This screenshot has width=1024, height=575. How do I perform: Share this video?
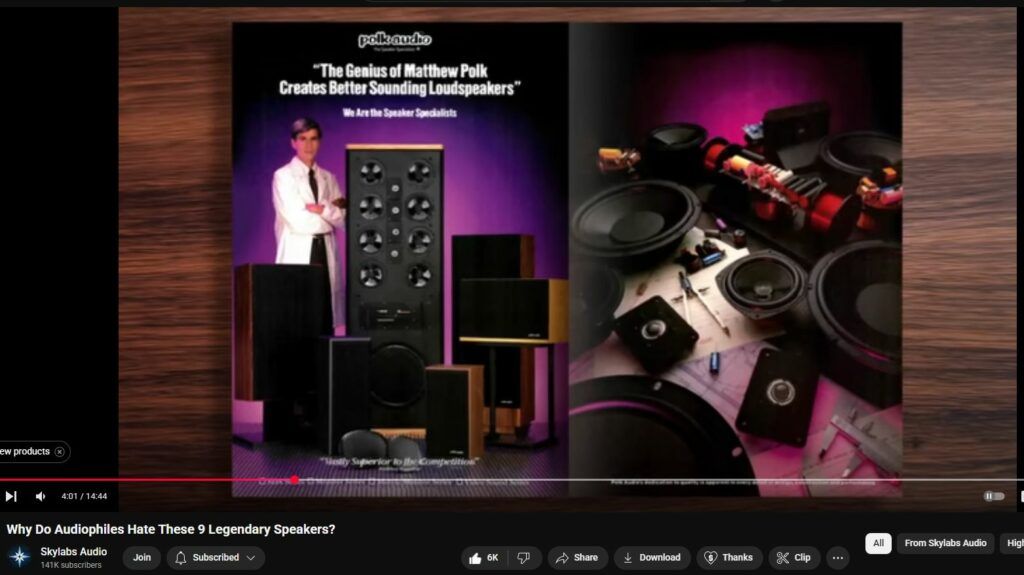[x=577, y=558]
